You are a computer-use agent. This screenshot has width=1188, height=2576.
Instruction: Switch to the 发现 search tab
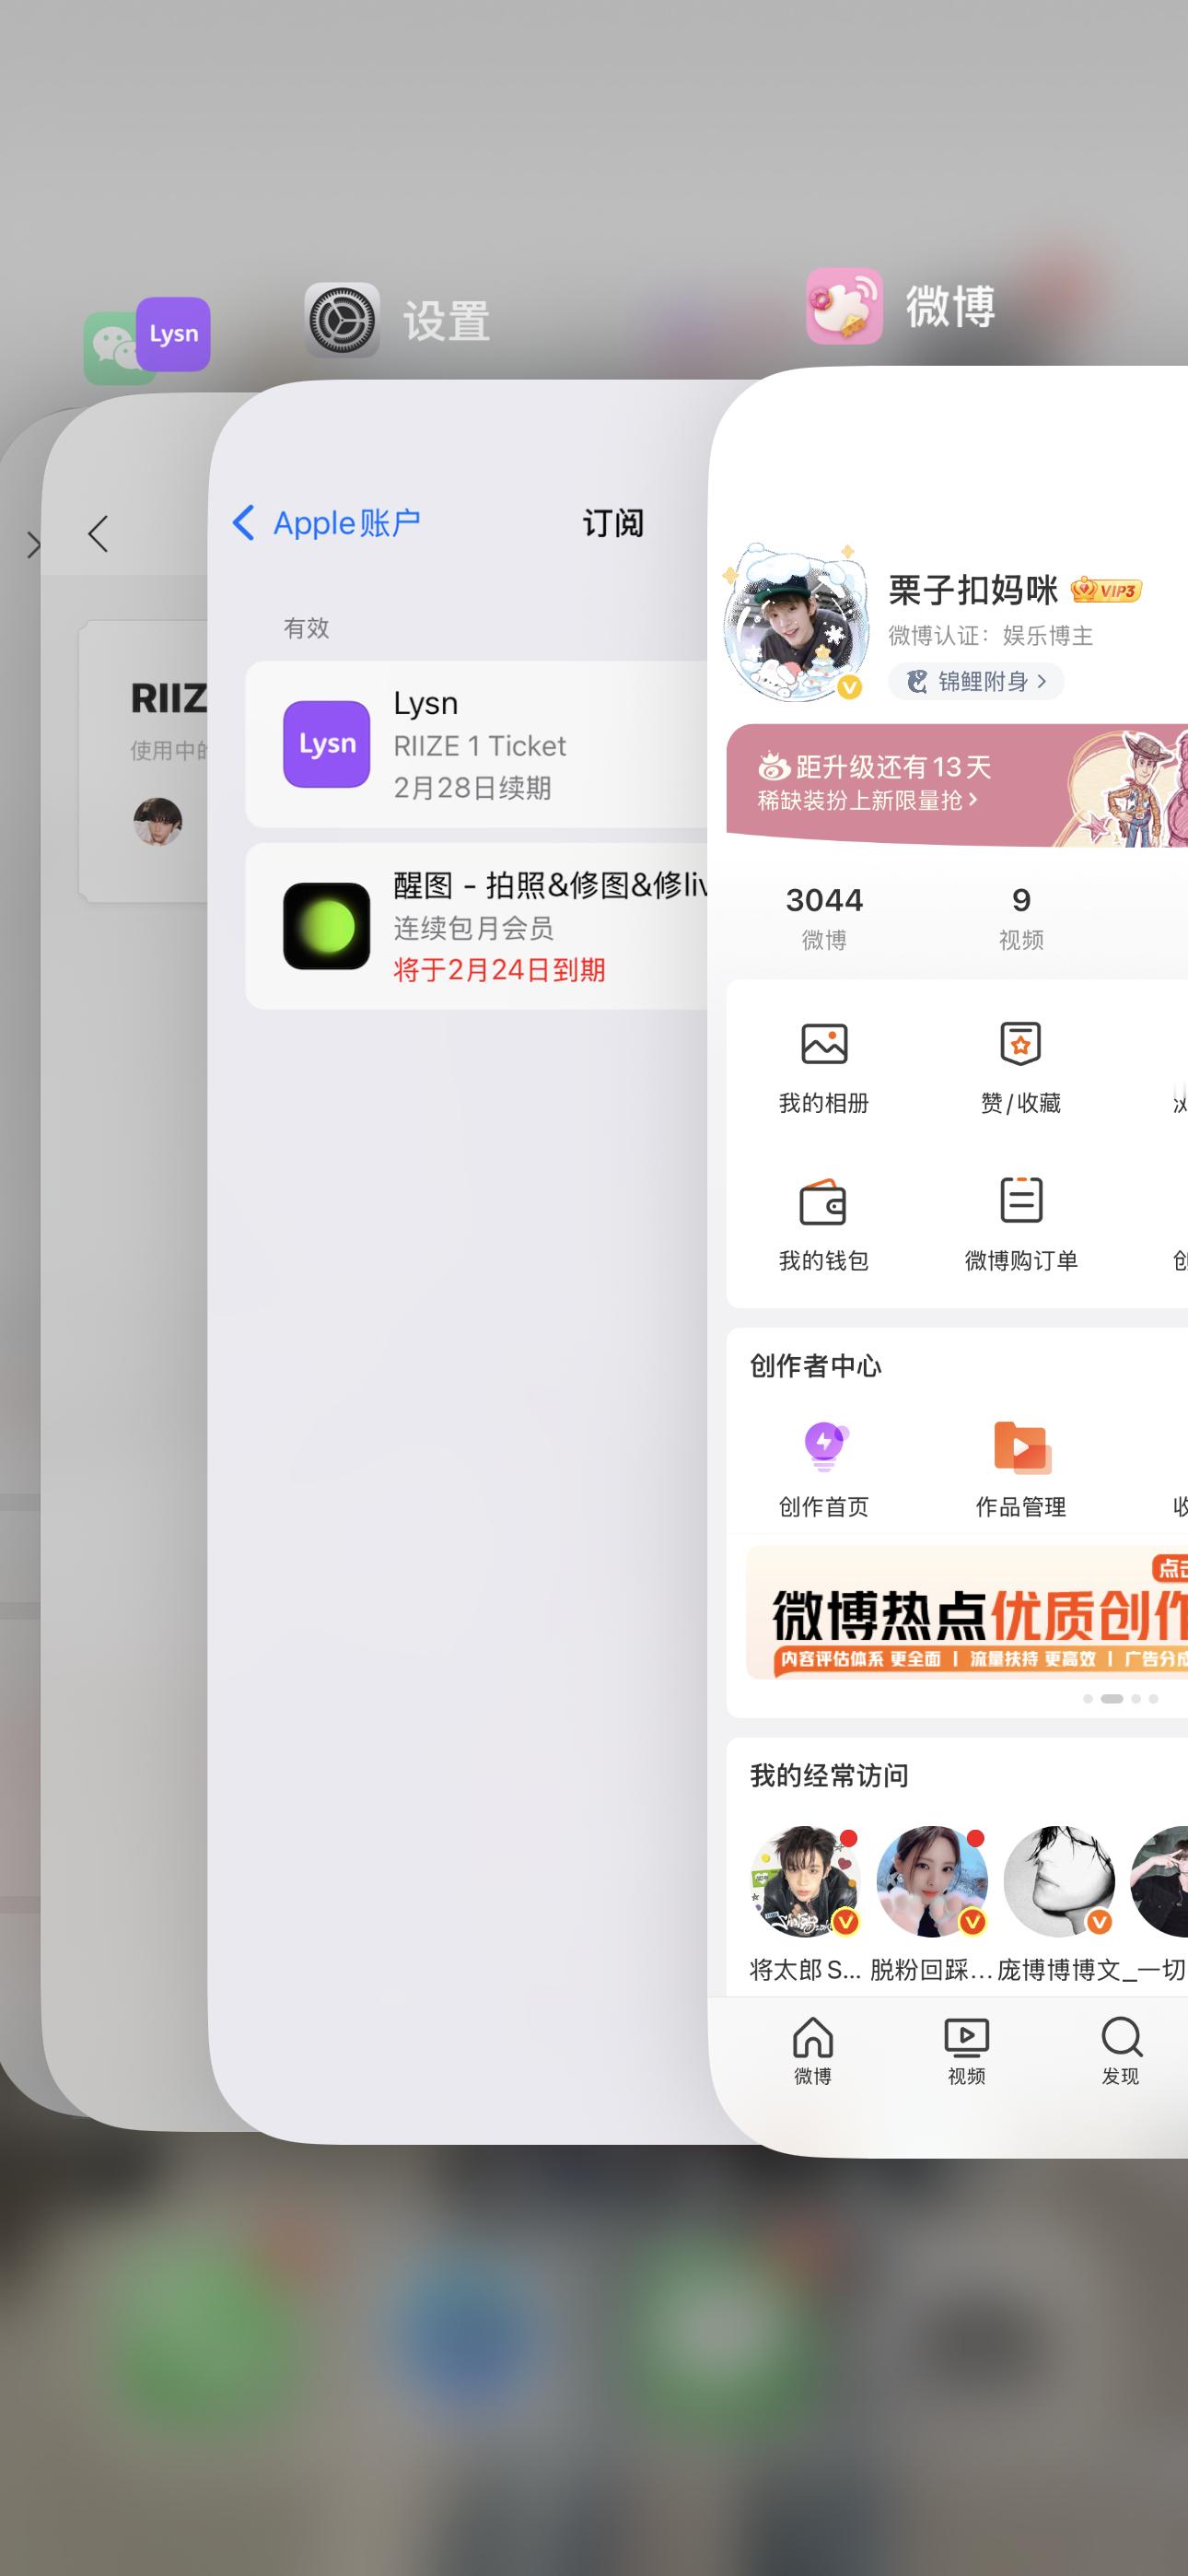[x=1121, y=2049]
